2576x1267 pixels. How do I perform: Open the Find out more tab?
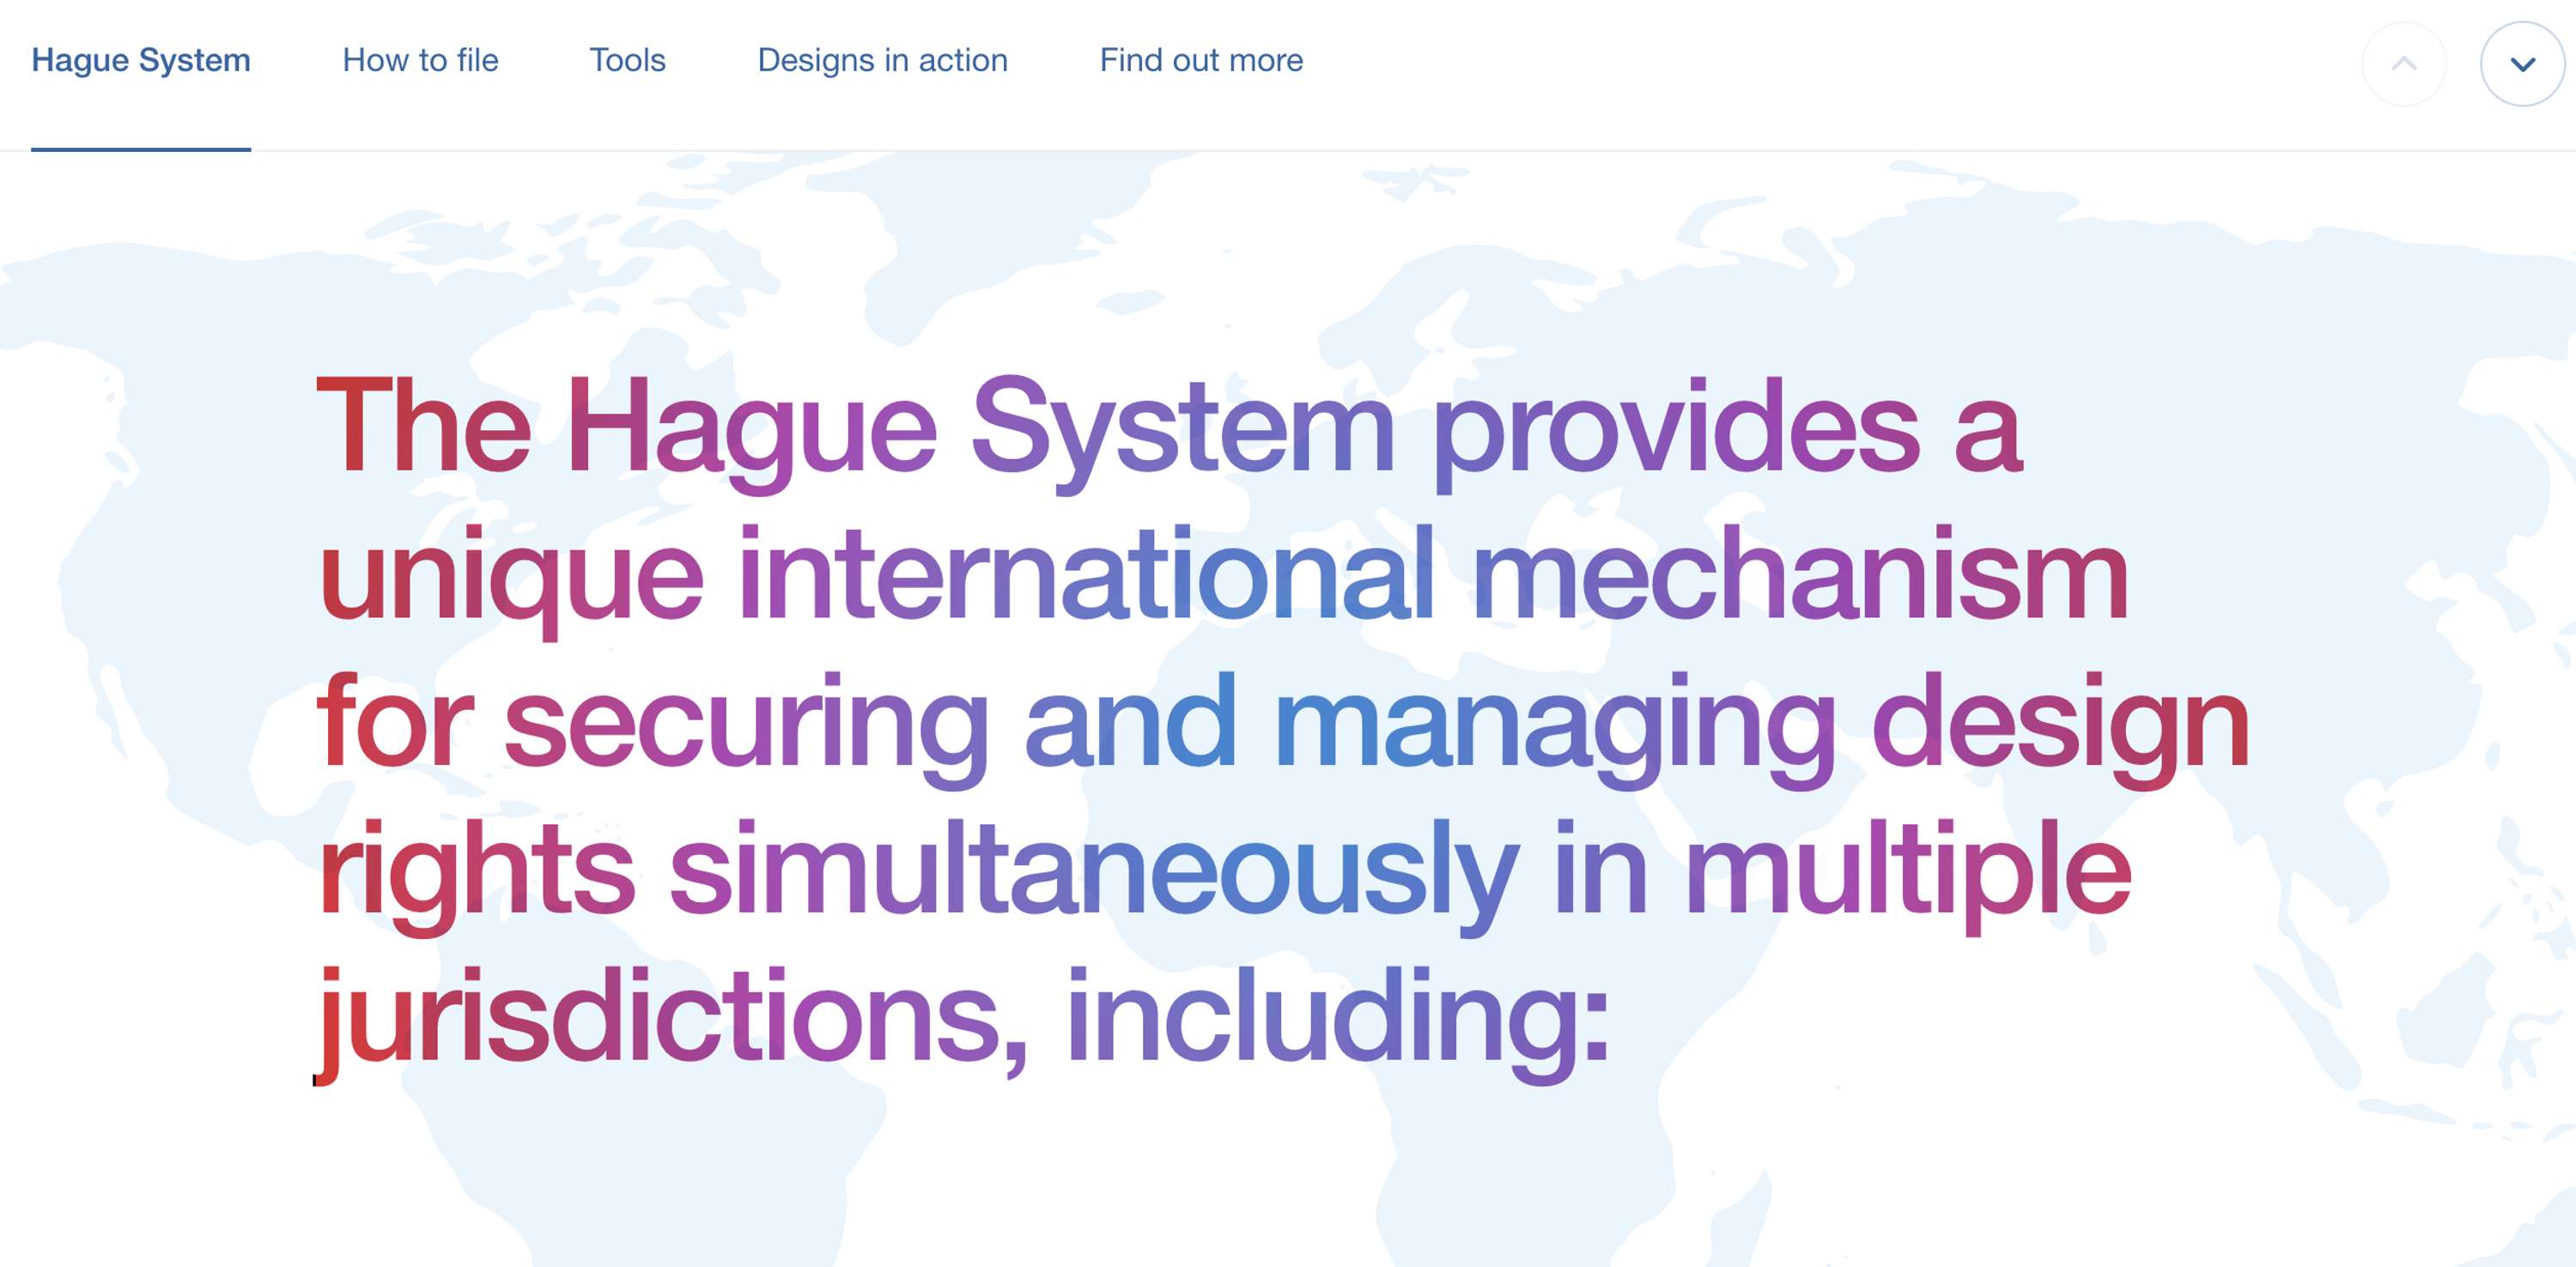point(1201,61)
